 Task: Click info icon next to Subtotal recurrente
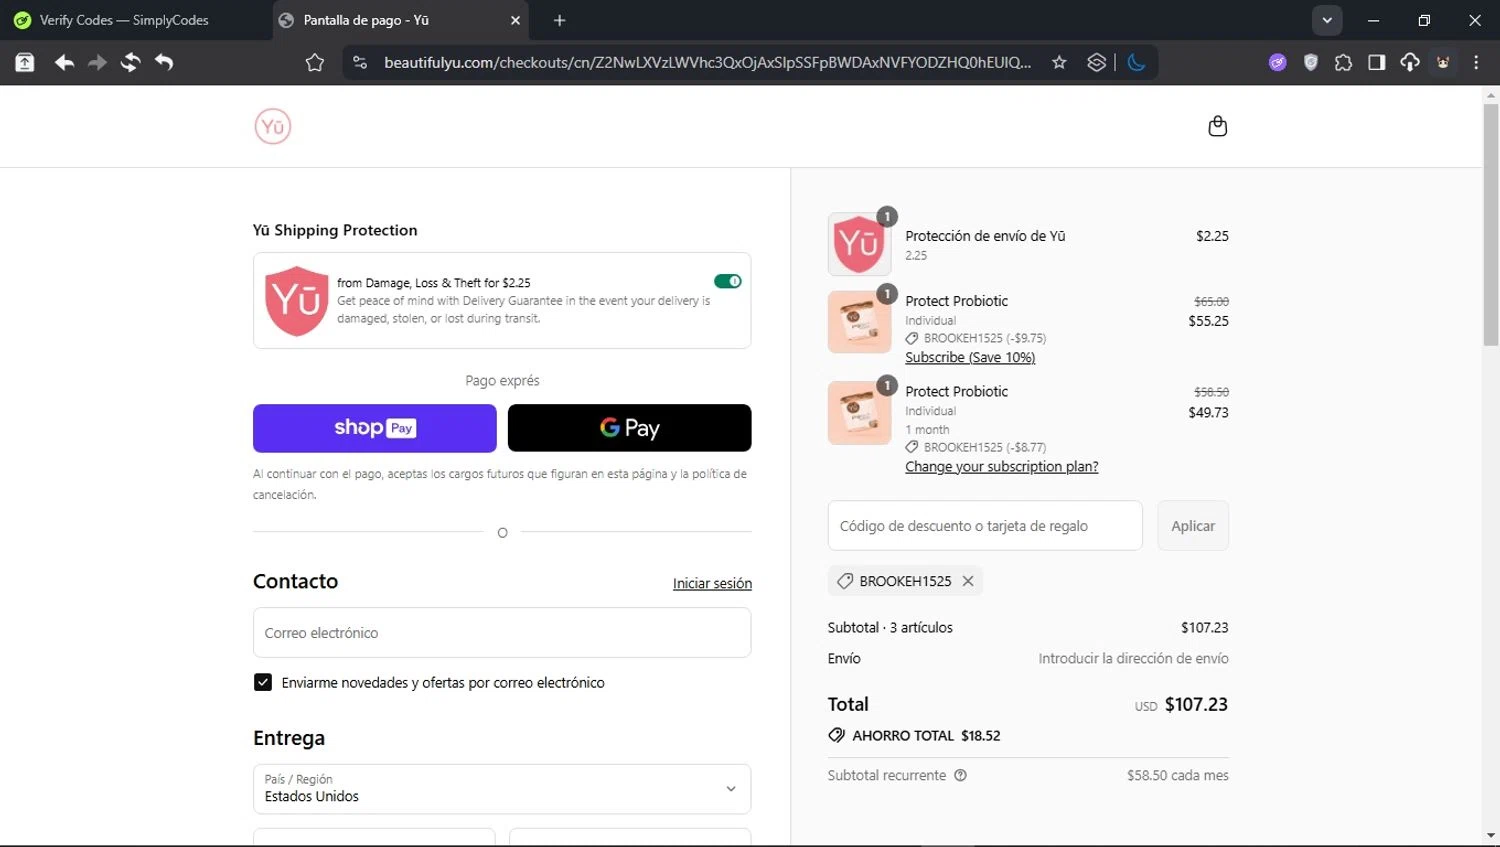(960, 775)
